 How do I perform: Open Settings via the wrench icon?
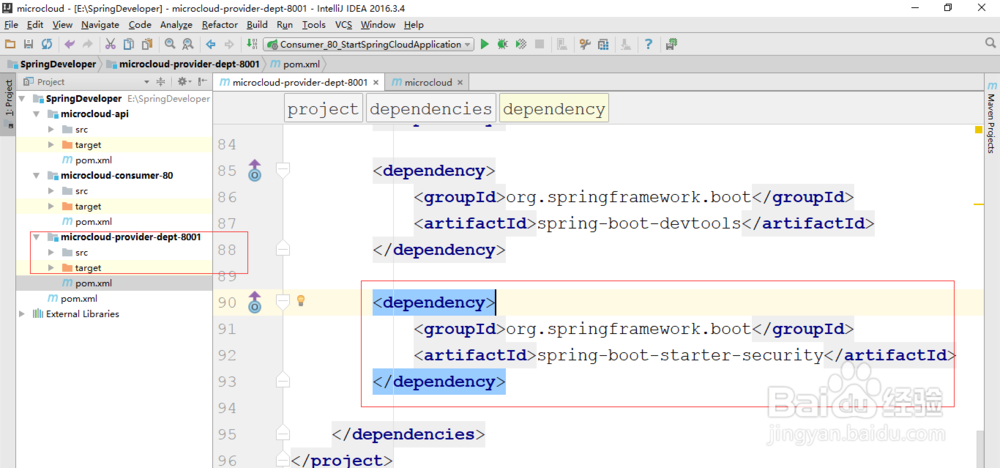click(x=584, y=44)
